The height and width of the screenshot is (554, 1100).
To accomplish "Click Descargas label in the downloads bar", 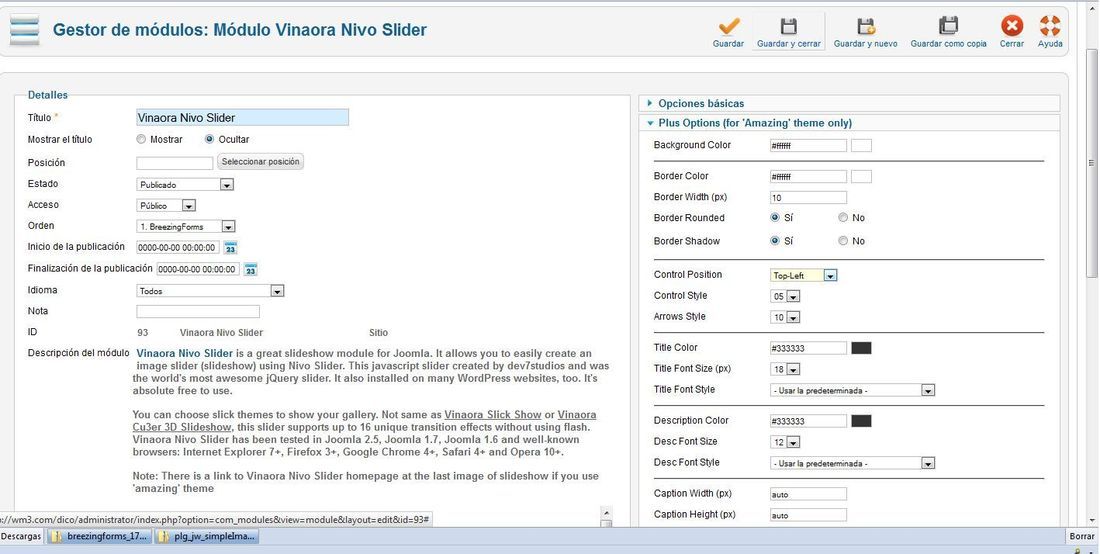I will pos(21,536).
